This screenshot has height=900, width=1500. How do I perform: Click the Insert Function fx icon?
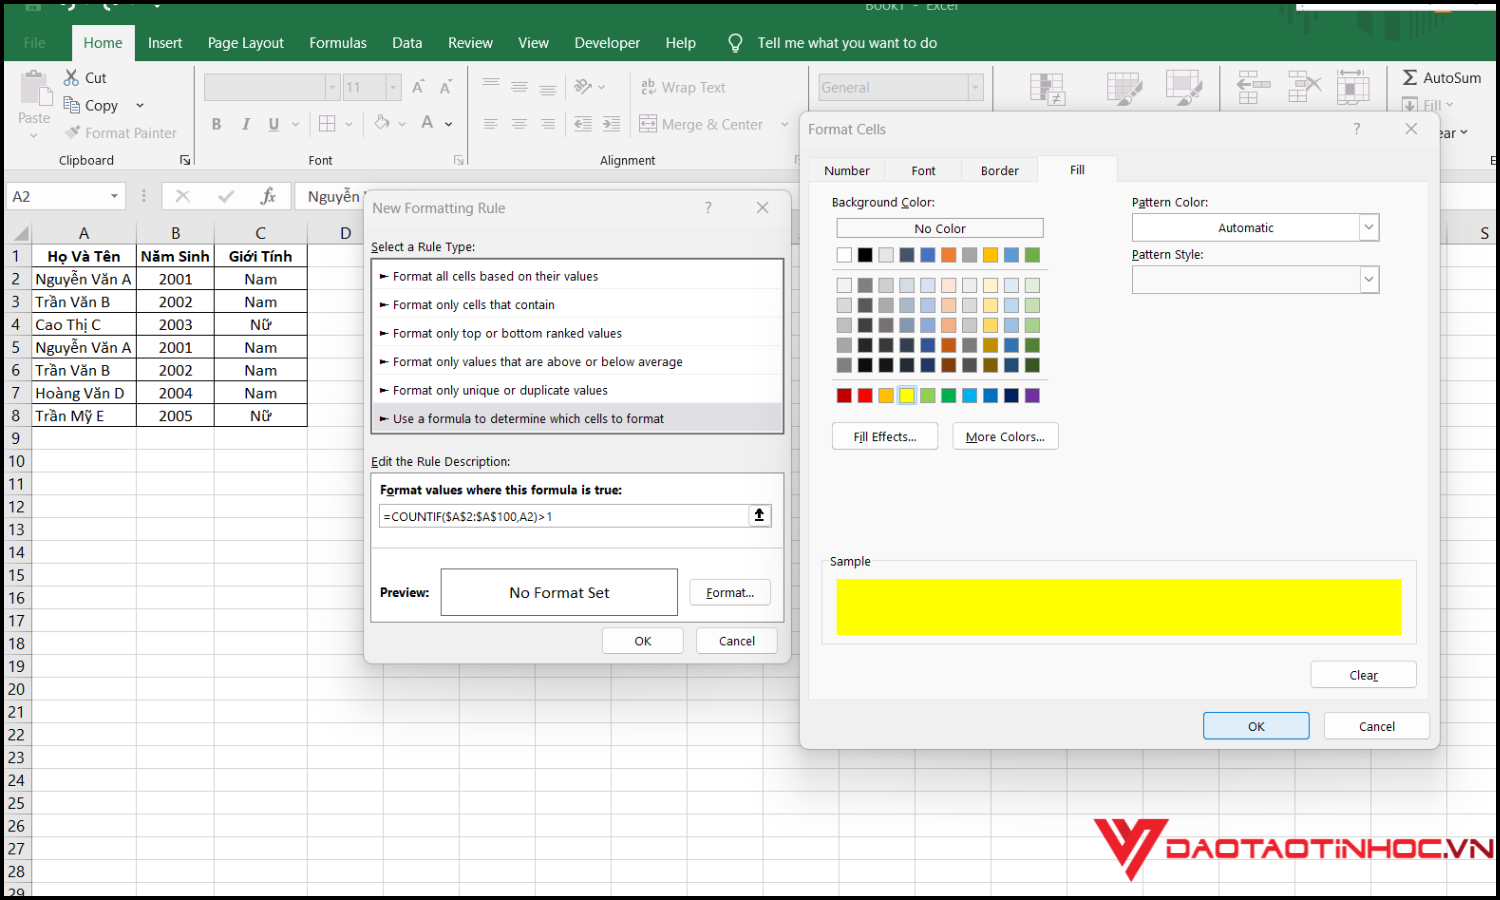click(268, 197)
